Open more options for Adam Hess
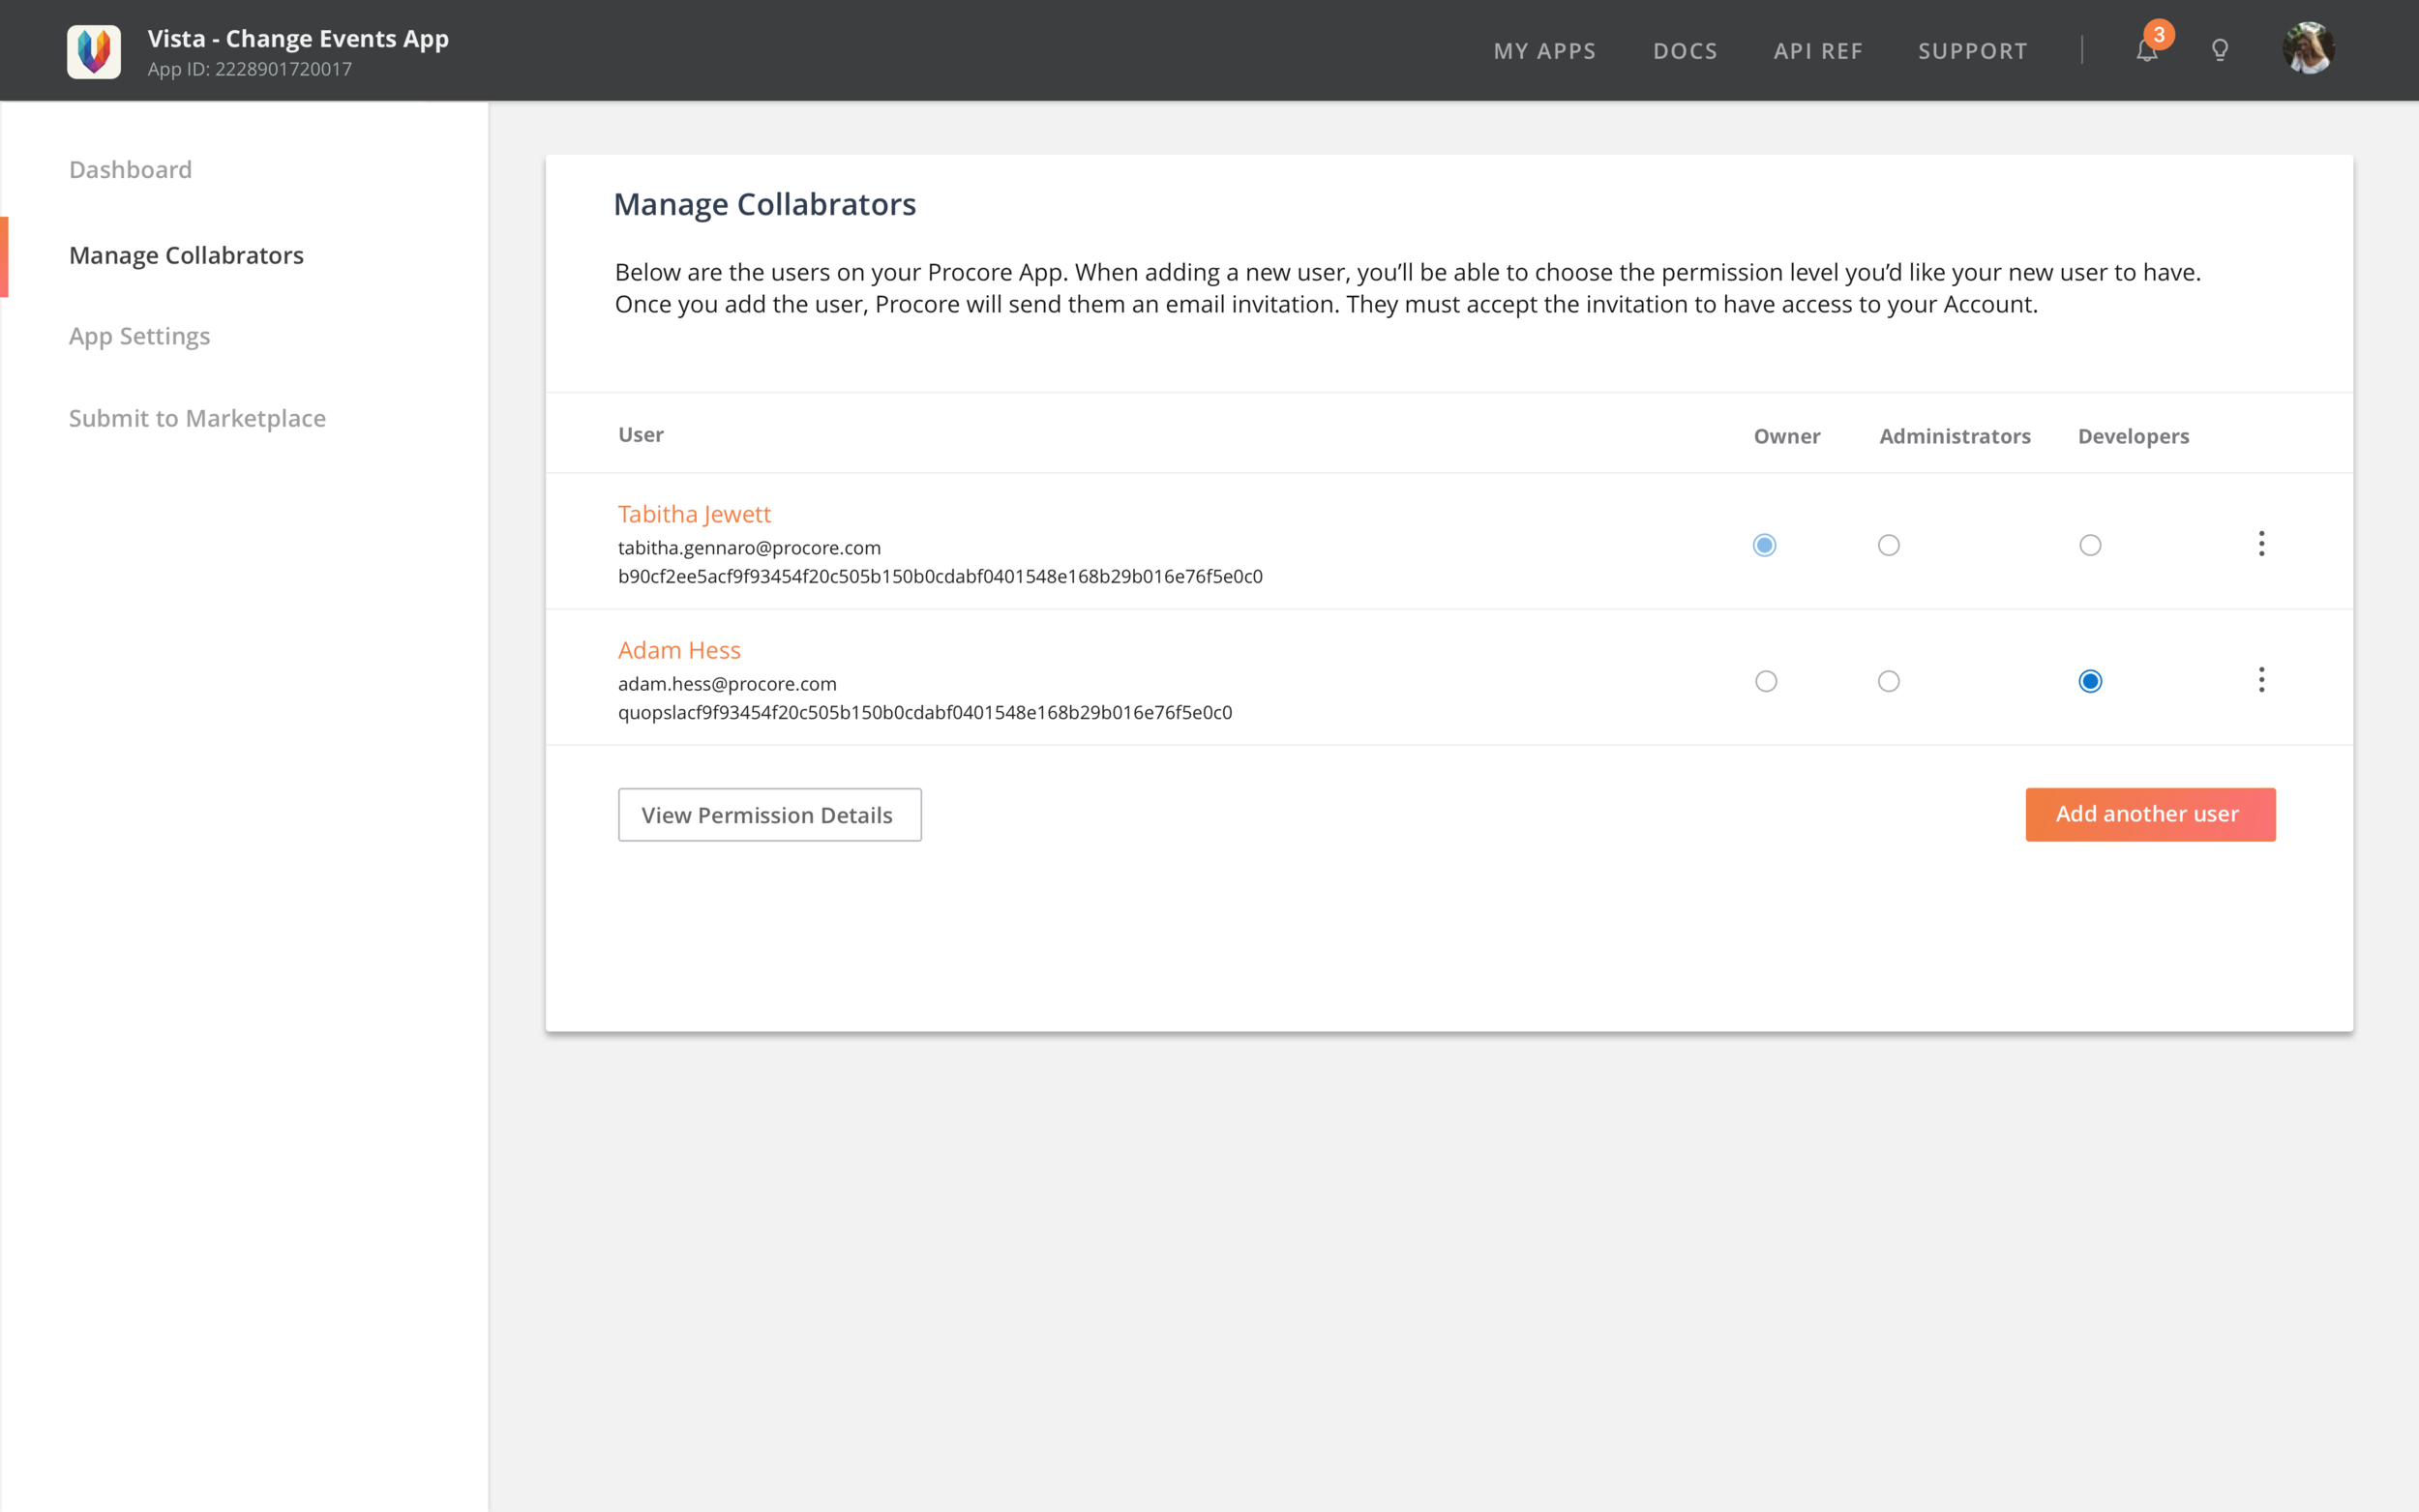2419x1512 pixels. tap(2261, 680)
